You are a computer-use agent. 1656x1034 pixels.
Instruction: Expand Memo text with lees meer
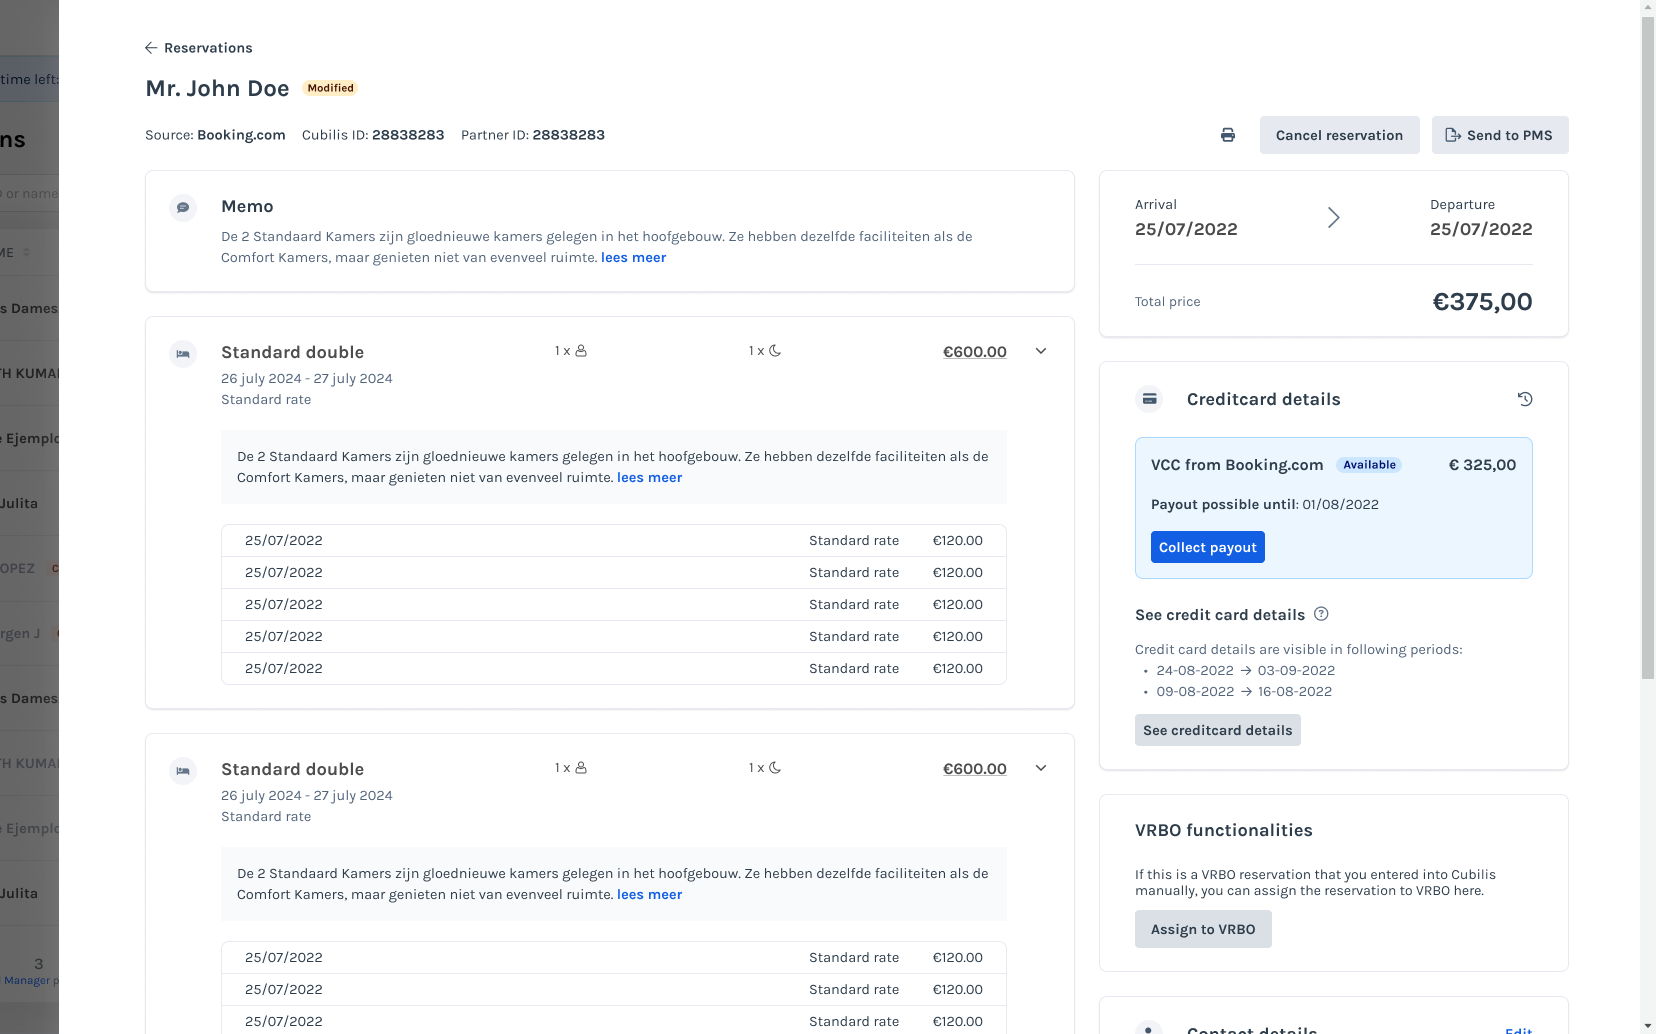633,258
